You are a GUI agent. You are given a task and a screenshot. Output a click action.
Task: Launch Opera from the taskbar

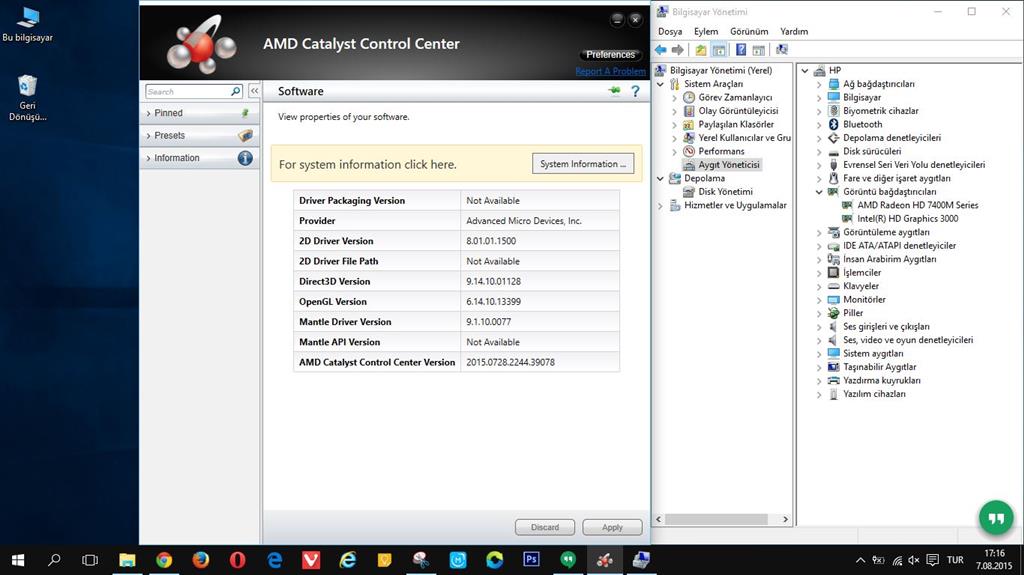237,560
